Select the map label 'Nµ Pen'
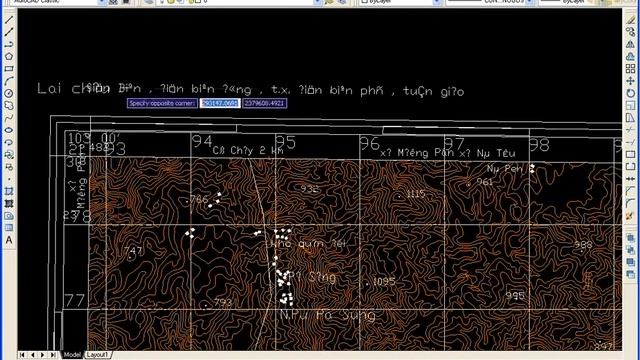 pos(504,169)
